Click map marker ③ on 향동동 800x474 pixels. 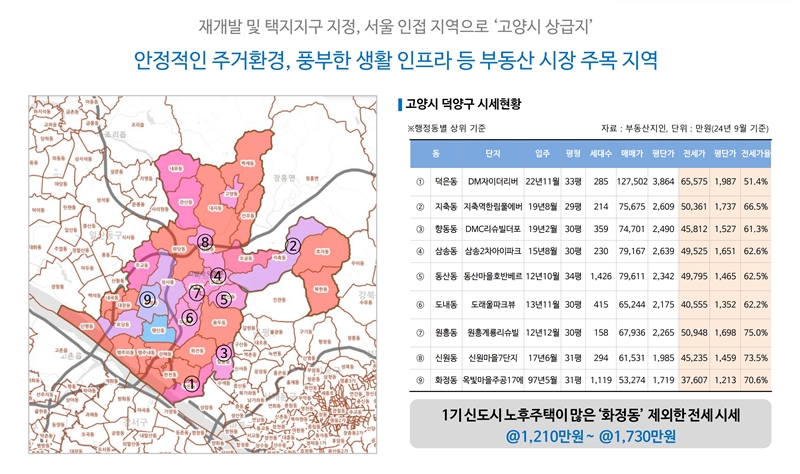point(223,352)
